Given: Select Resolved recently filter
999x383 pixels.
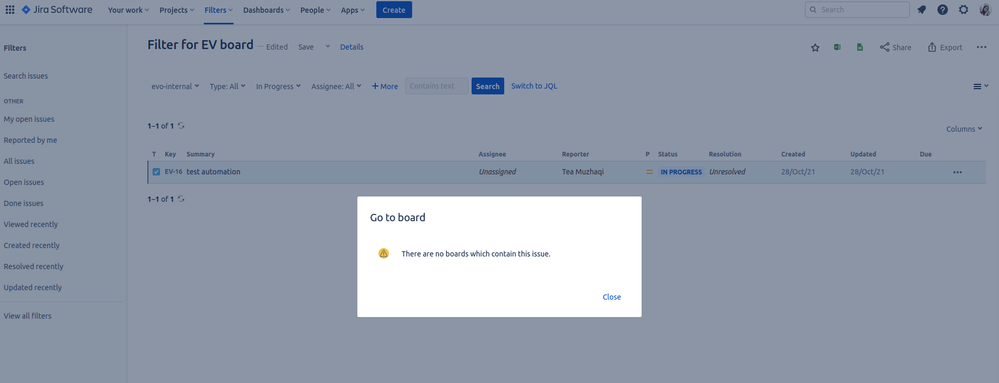Looking at the screenshot, I should pyautogui.click(x=33, y=266).
